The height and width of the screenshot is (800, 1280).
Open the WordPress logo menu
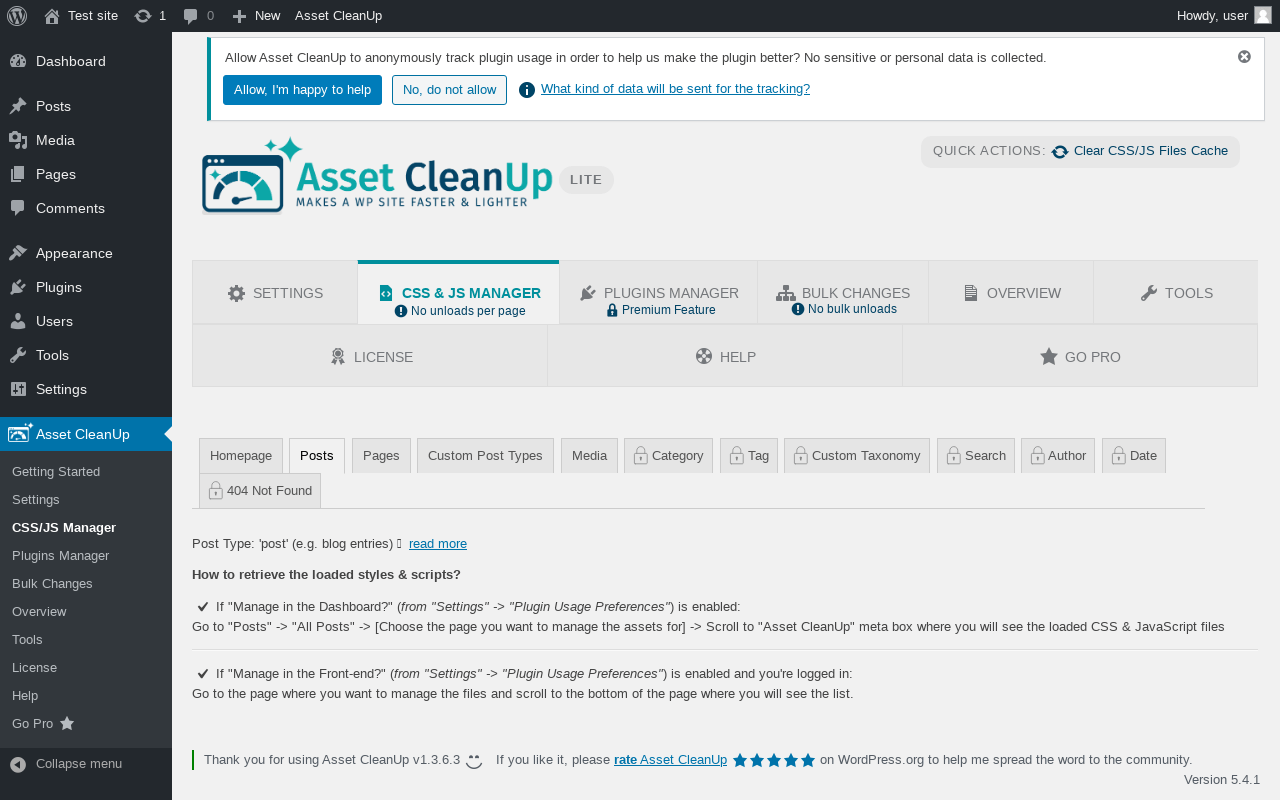[17, 16]
